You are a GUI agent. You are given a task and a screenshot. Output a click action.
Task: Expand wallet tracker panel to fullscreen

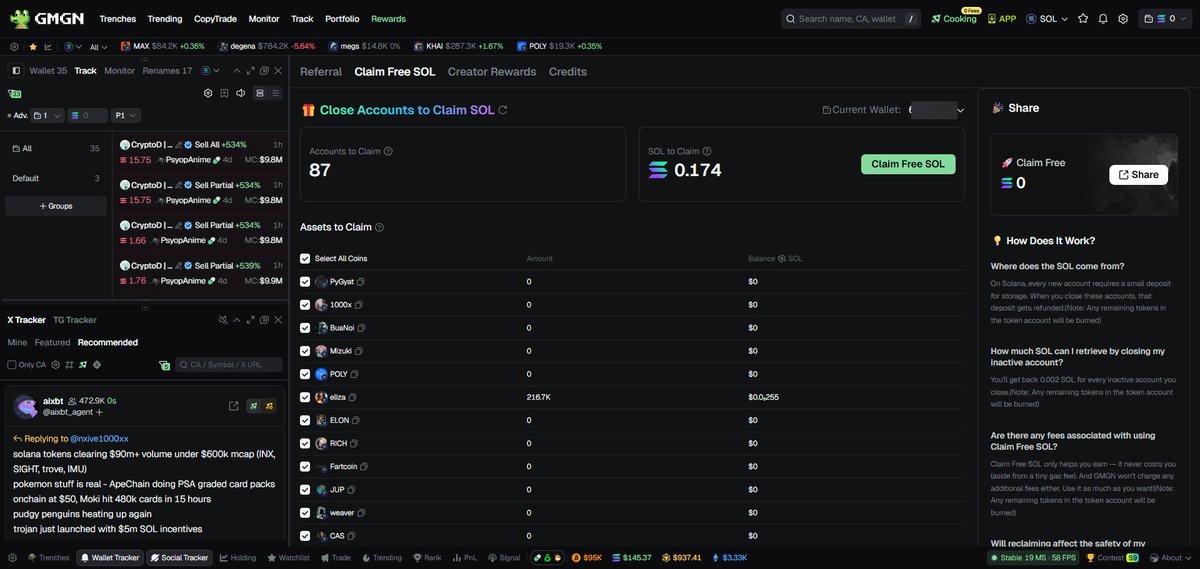tap(250, 71)
